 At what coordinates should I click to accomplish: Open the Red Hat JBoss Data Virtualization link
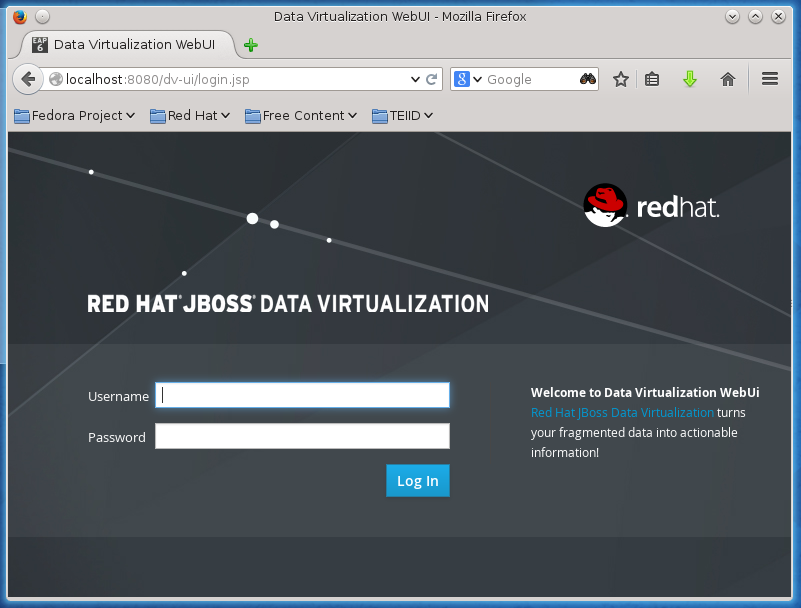622,412
